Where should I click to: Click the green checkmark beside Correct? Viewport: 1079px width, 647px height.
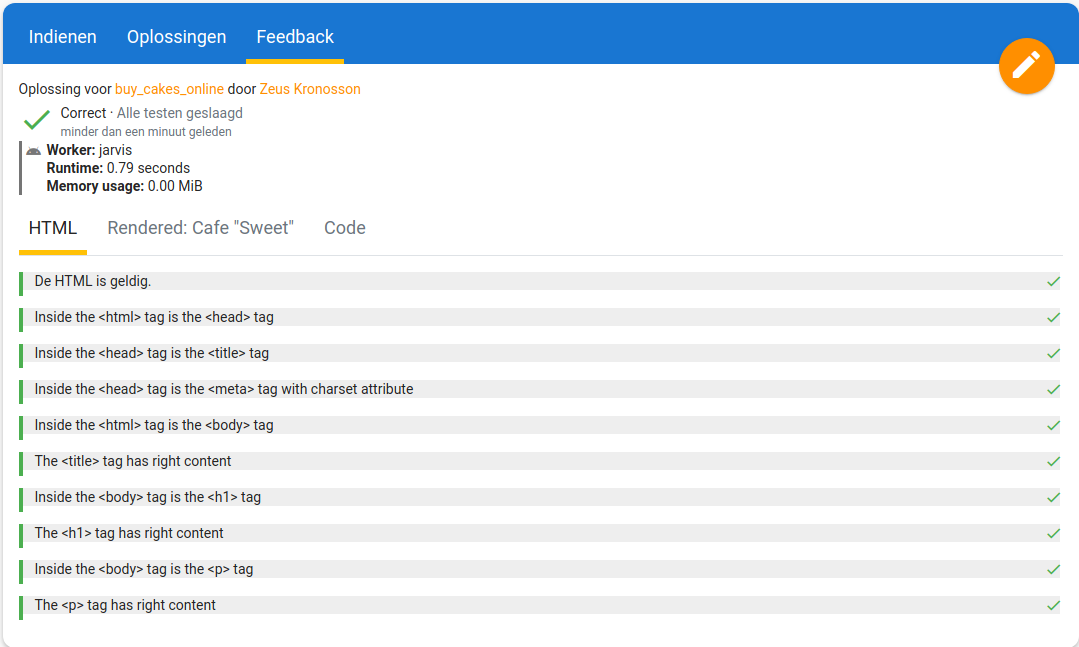point(36,119)
